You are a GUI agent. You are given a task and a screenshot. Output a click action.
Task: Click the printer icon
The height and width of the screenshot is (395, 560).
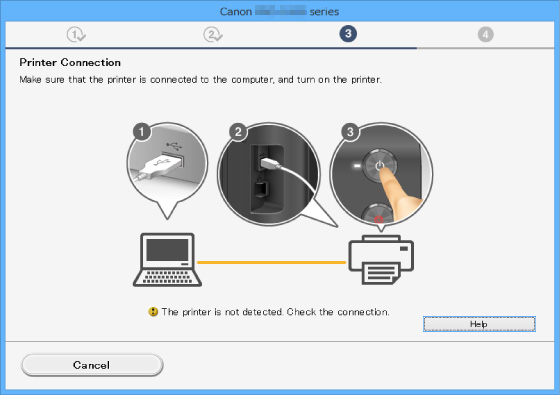pos(381,260)
